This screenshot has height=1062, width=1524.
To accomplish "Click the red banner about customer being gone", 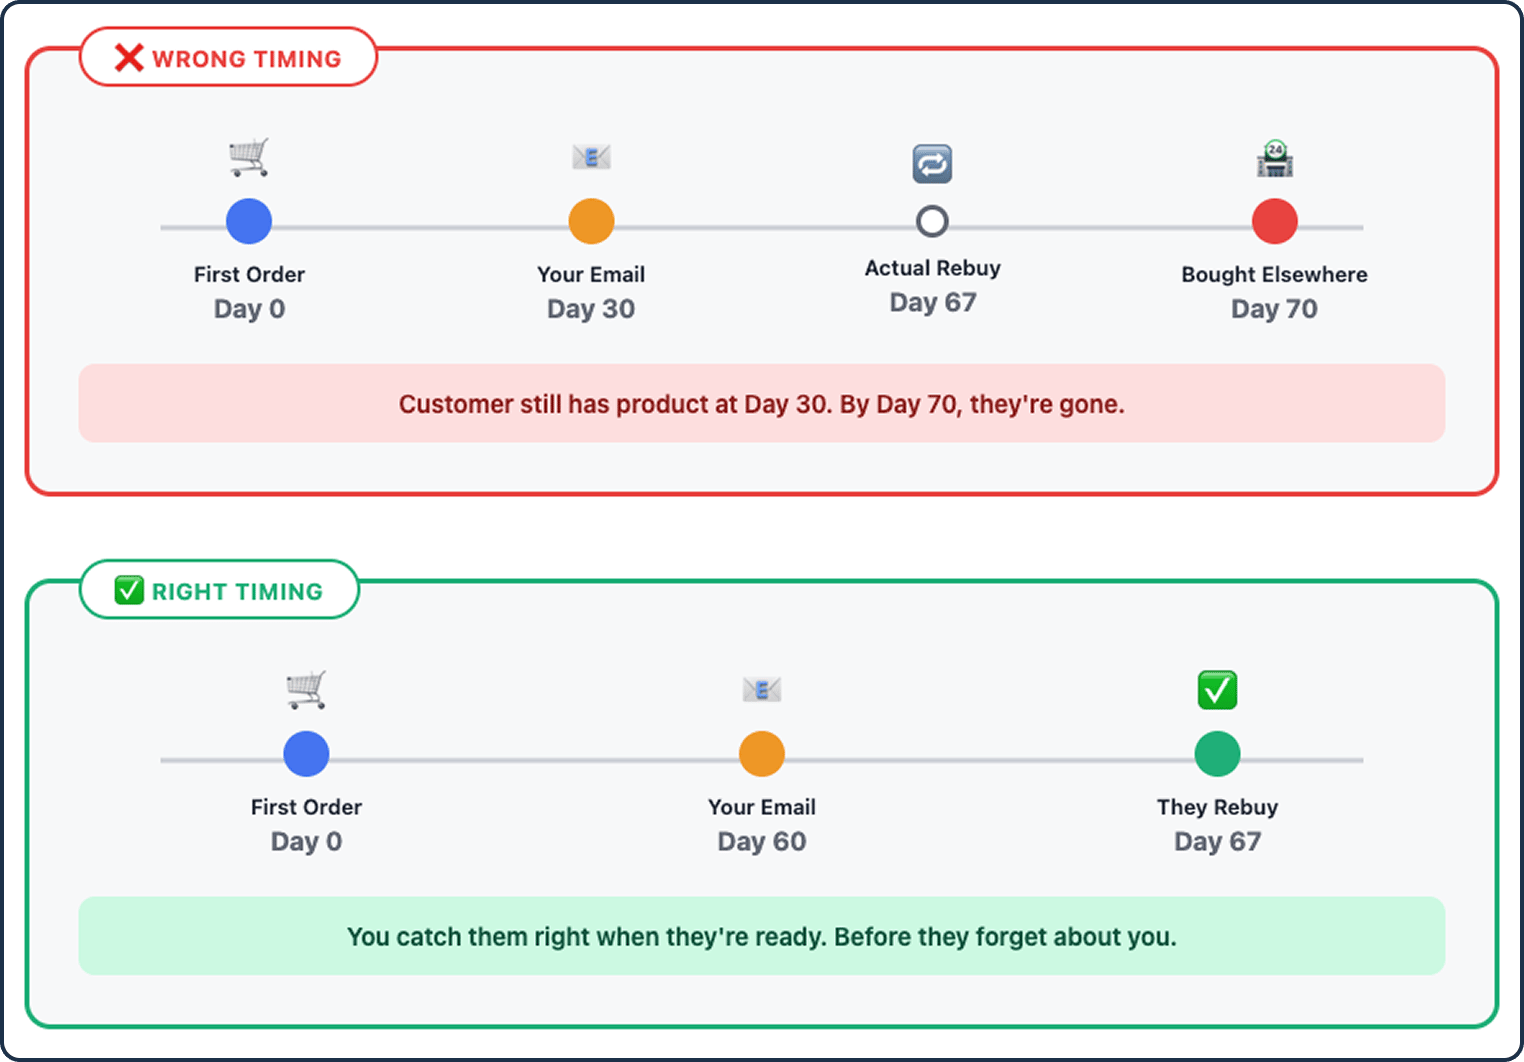I will tap(762, 404).
